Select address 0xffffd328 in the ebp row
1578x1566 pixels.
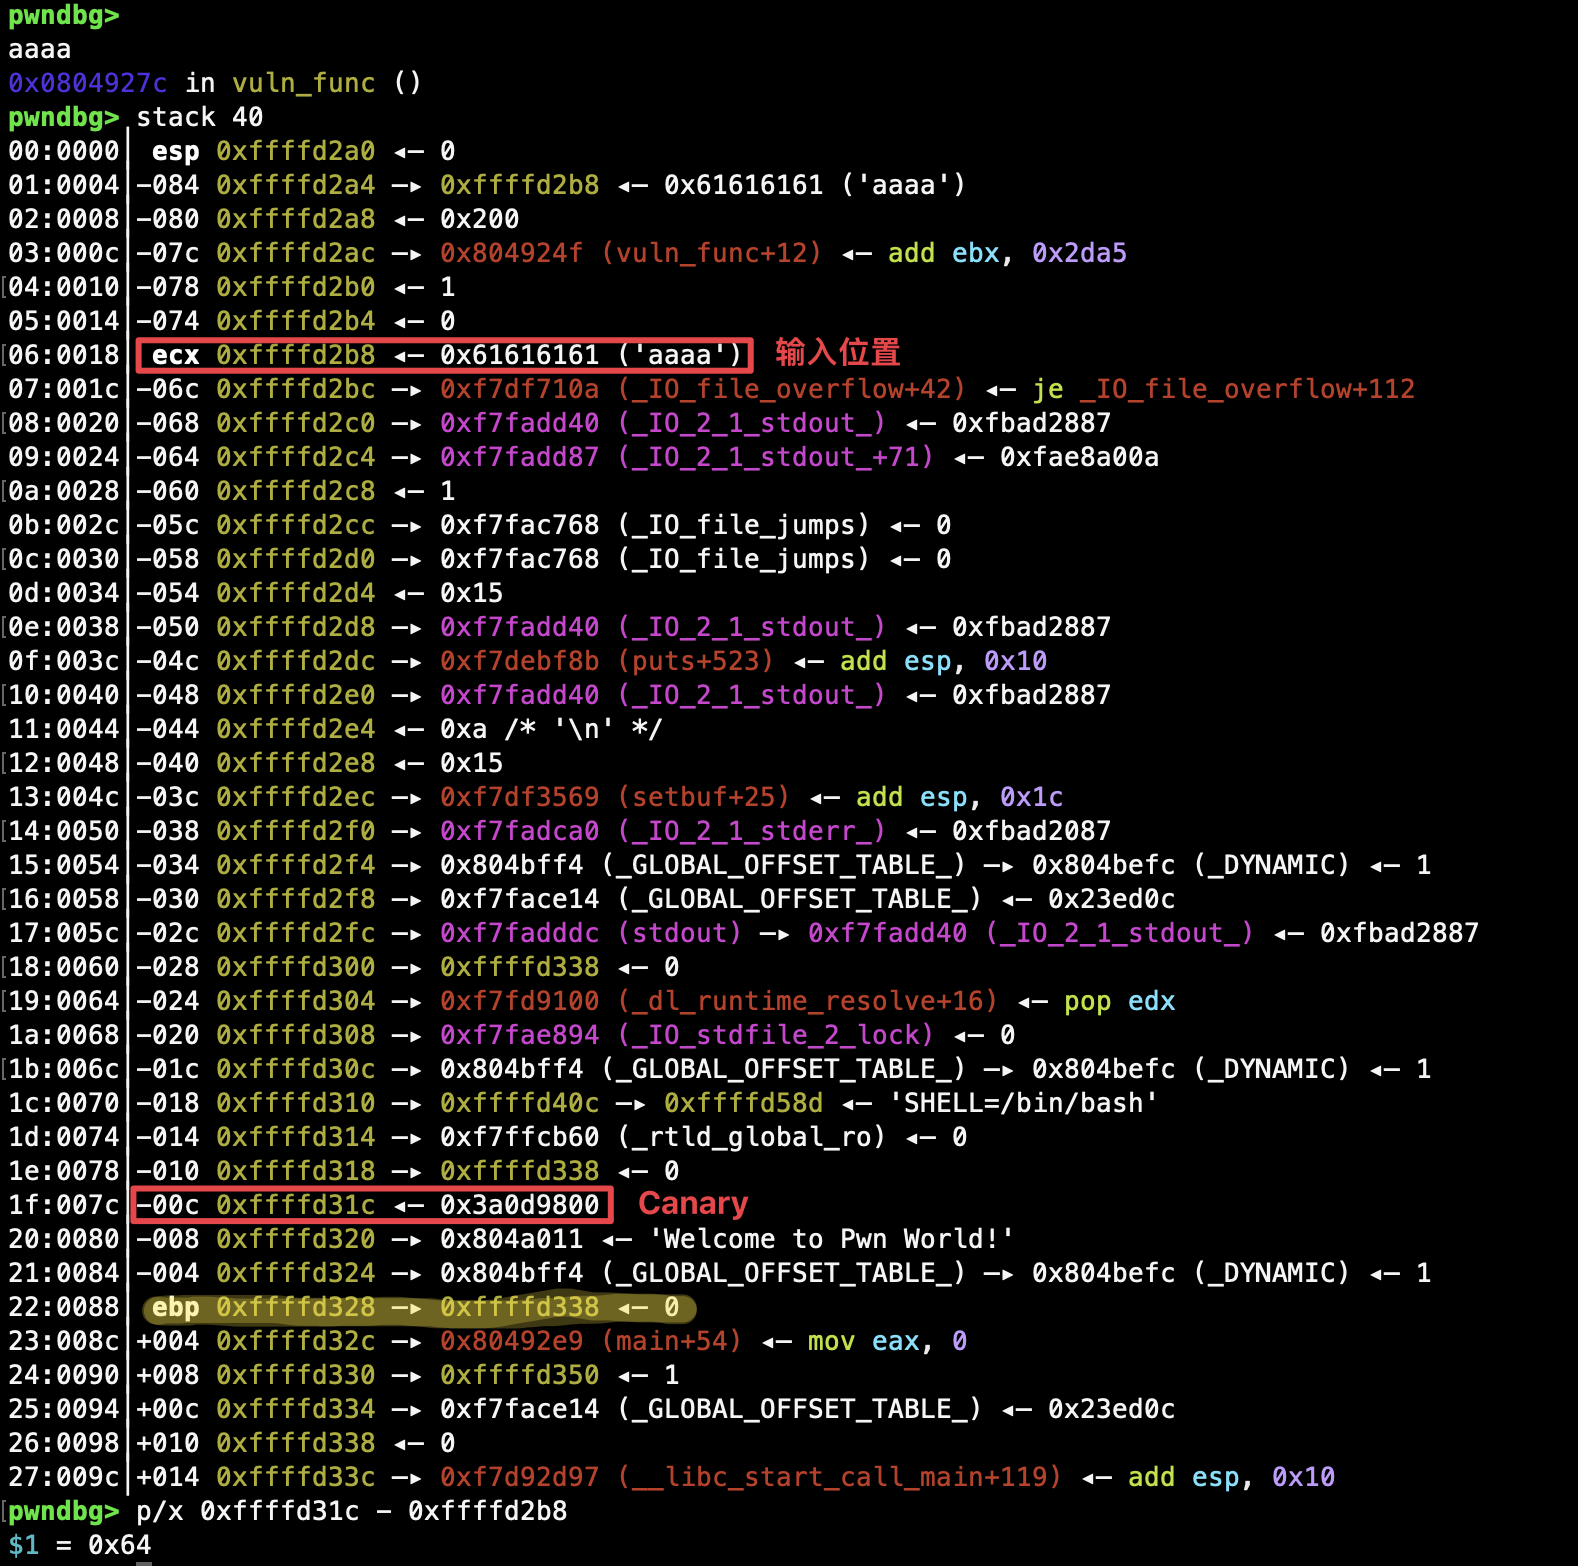click(296, 1307)
